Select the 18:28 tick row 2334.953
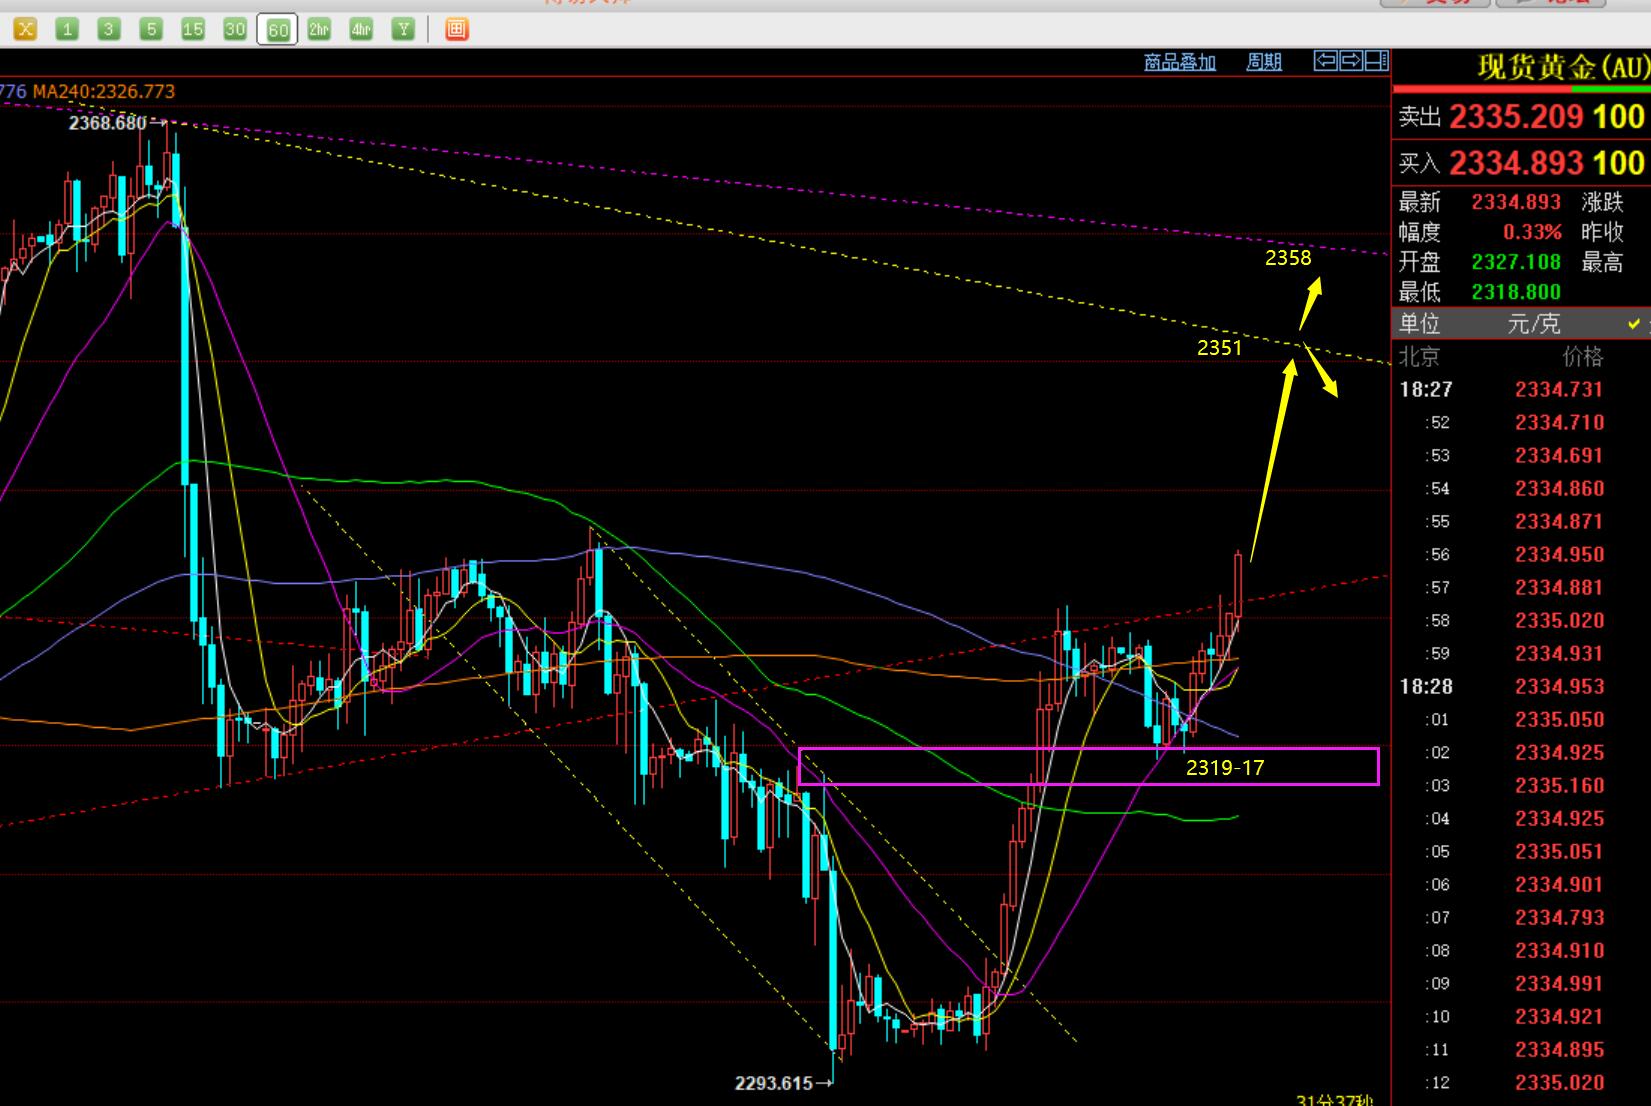This screenshot has width=1651, height=1106. tap(1521, 686)
